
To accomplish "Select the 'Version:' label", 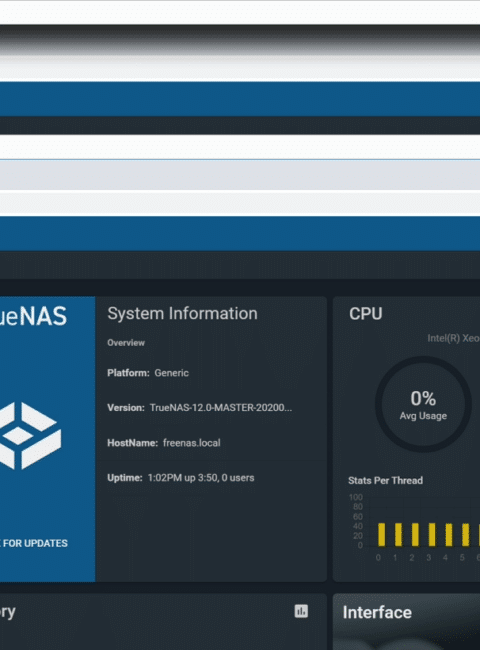I will pos(126,407).
